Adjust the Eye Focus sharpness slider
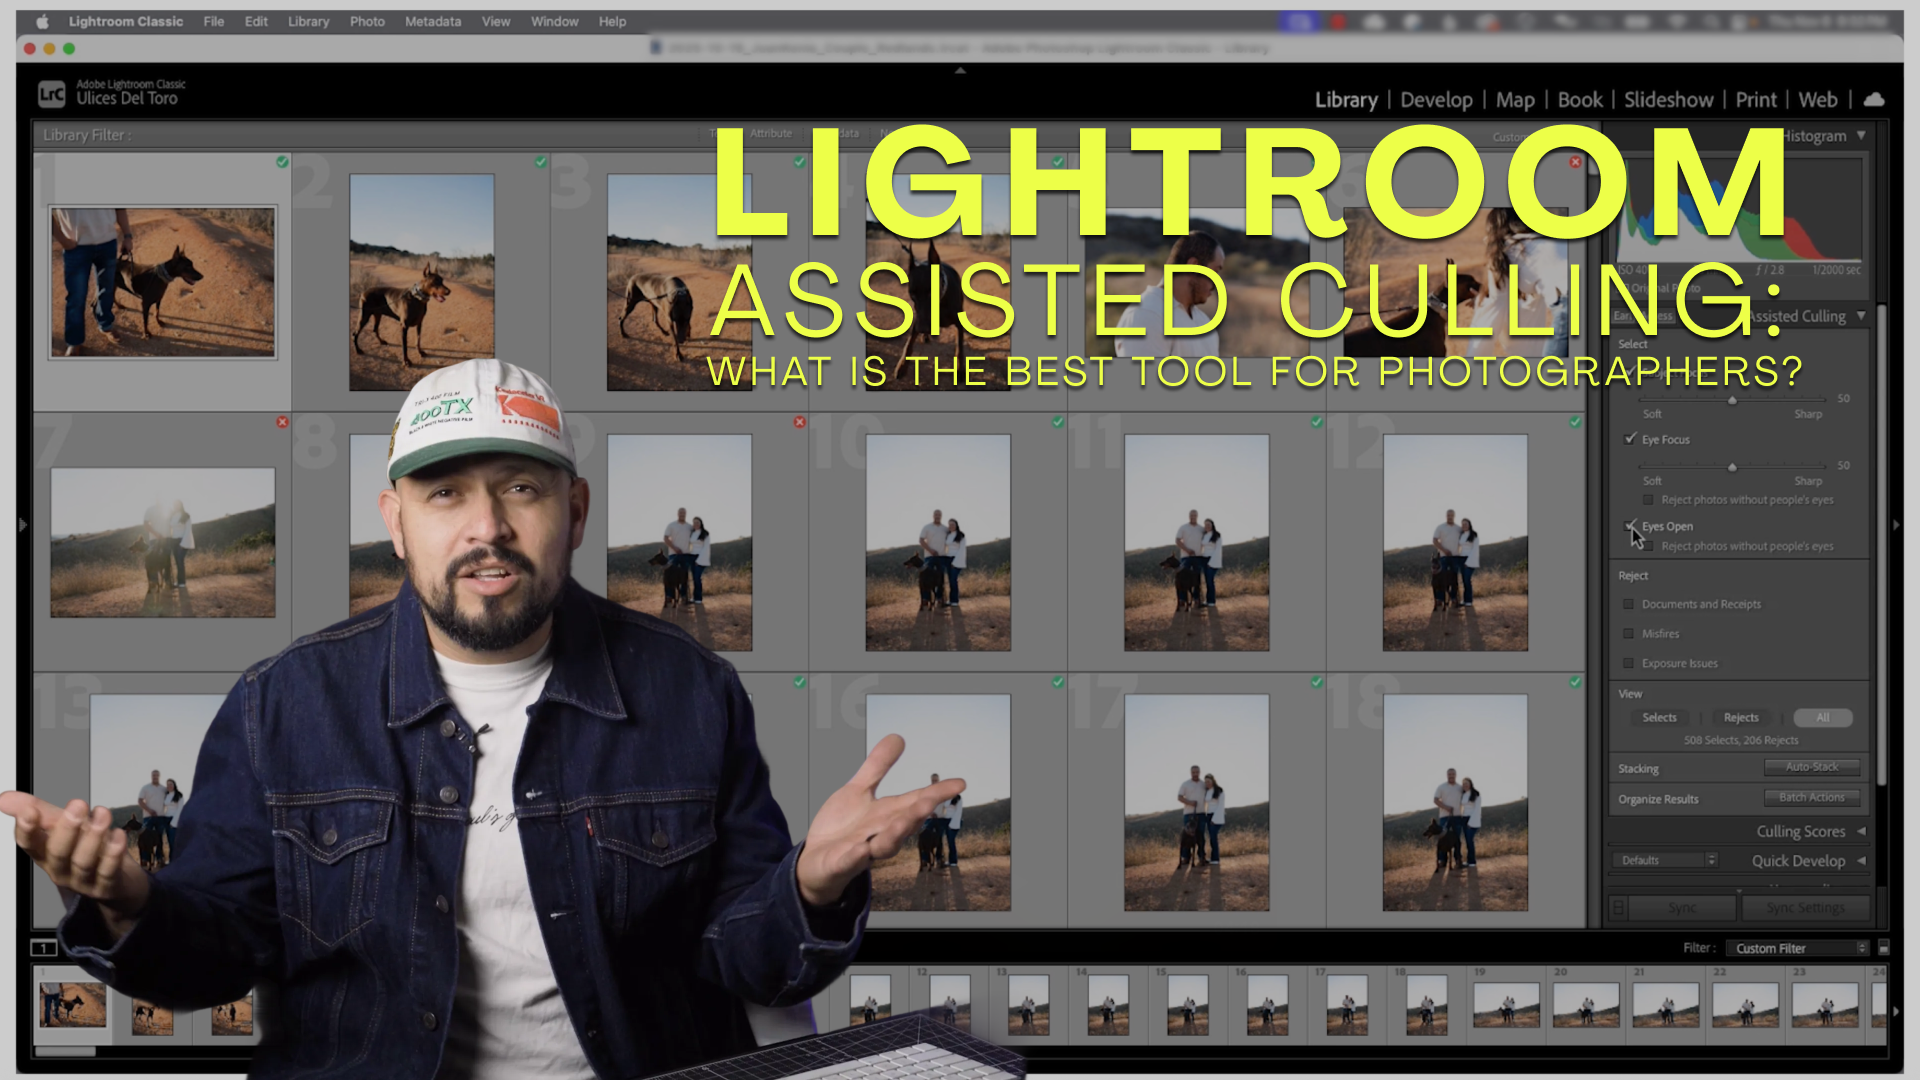 pos(1732,467)
